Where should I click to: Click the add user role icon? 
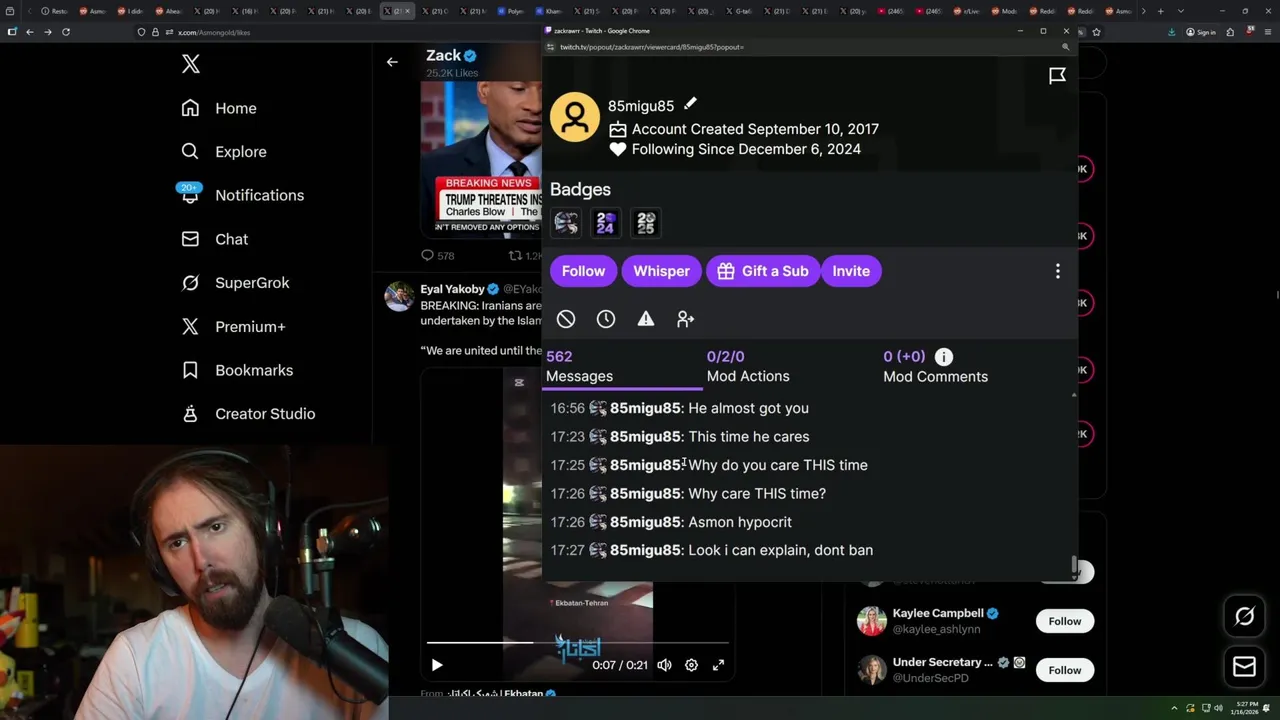(x=685, y=319)
